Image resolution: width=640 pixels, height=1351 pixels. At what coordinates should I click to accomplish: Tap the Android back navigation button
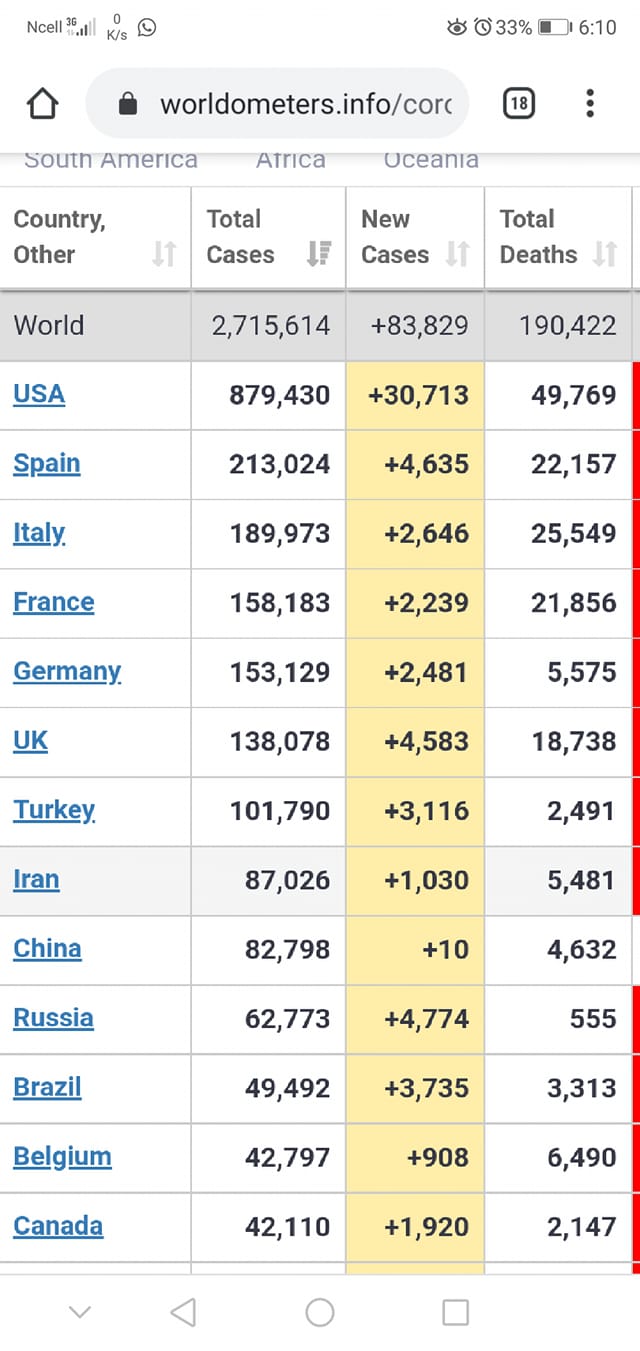coord(183,1312)
